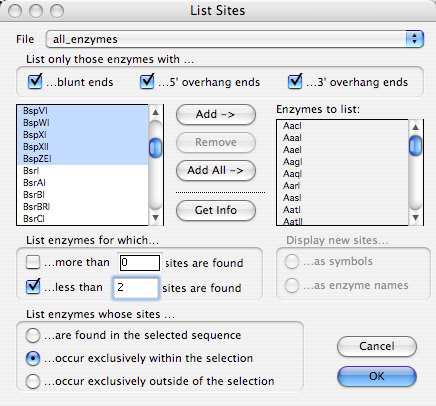The height and width of the screenshot is (406, 436).
Task: Click the right list scroll down arrow
Action: click(x=415, y=218)
